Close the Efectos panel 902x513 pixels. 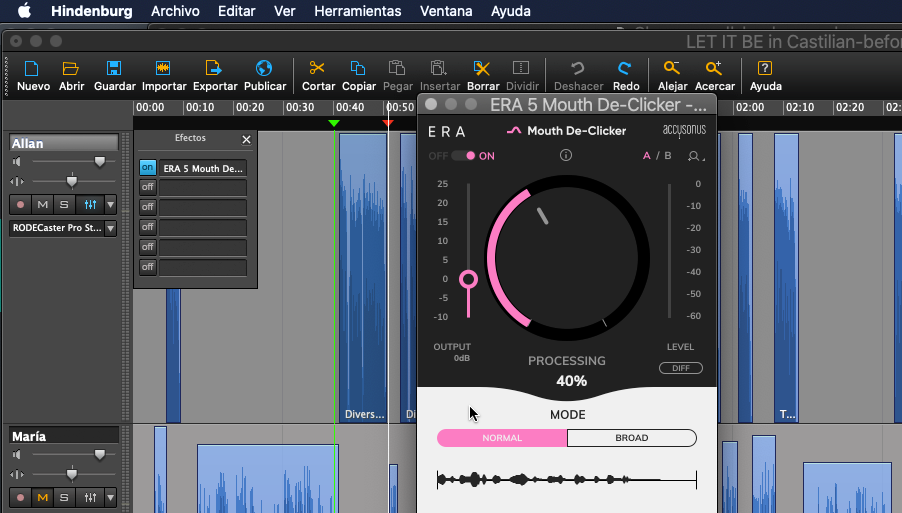pos(246,139)
